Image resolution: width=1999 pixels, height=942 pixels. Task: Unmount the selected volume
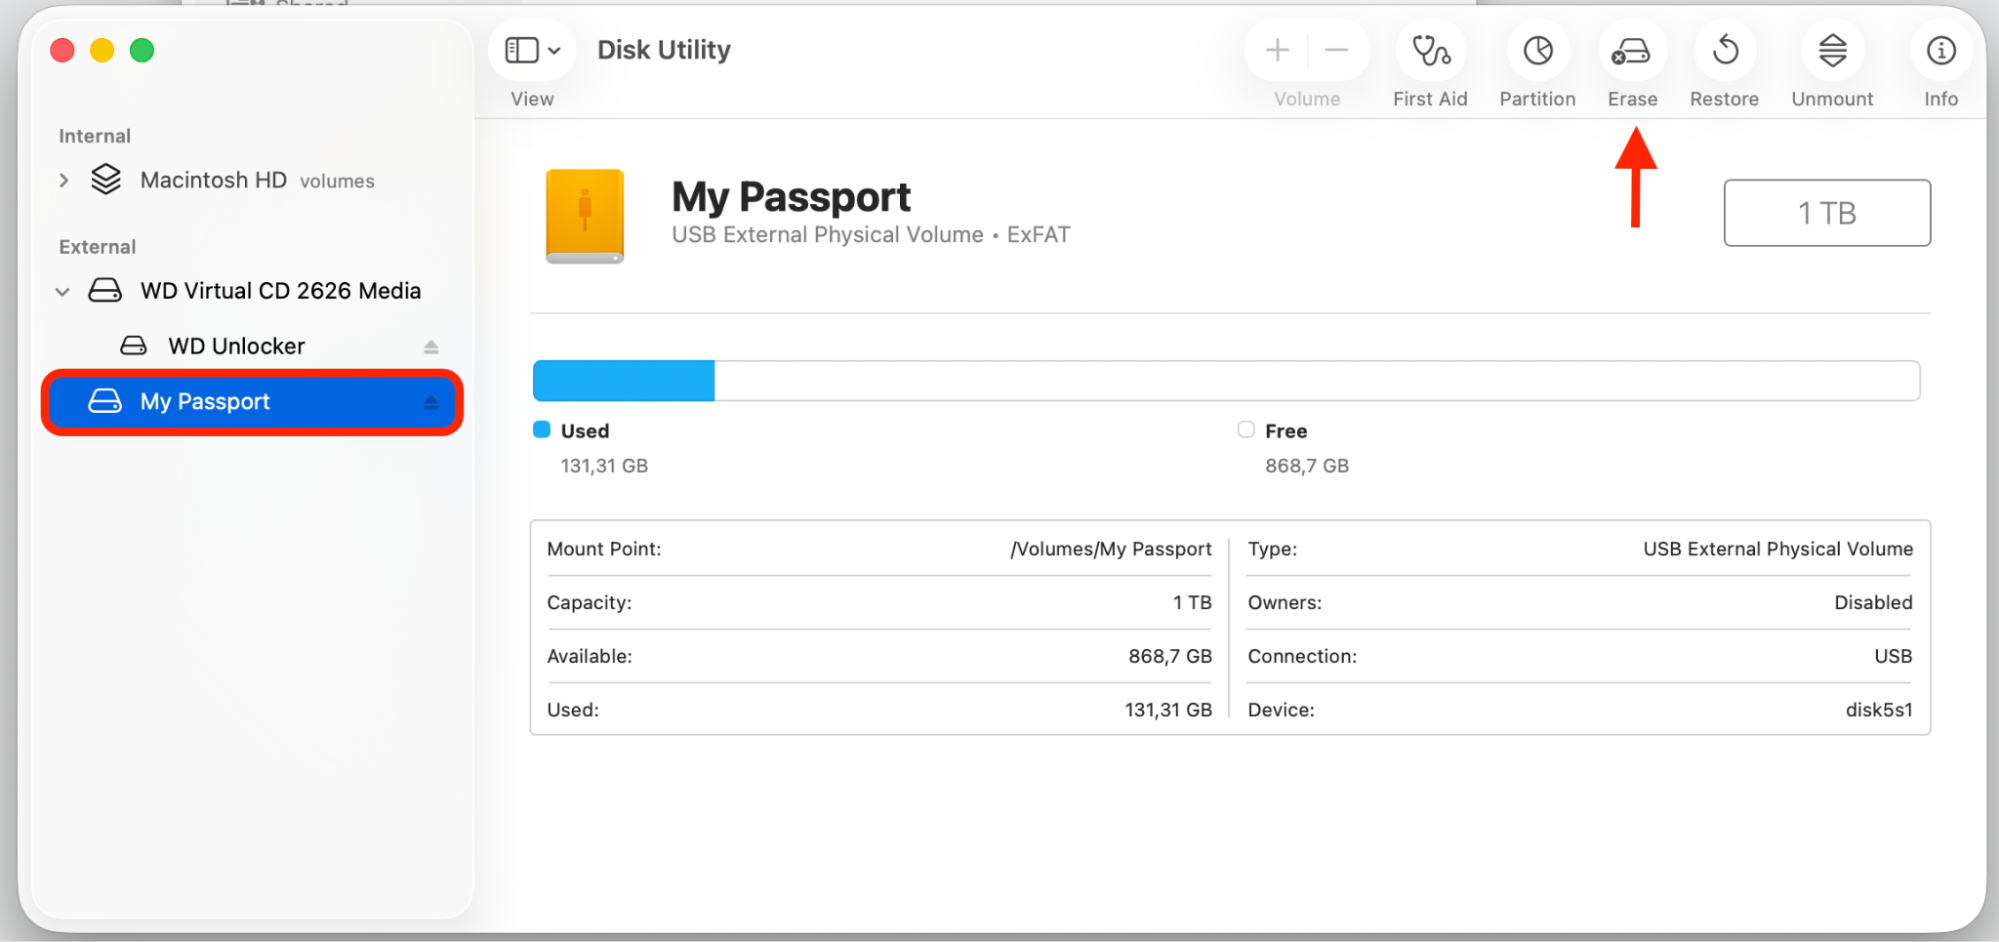pyautogui.click(x=1832, y=50)
